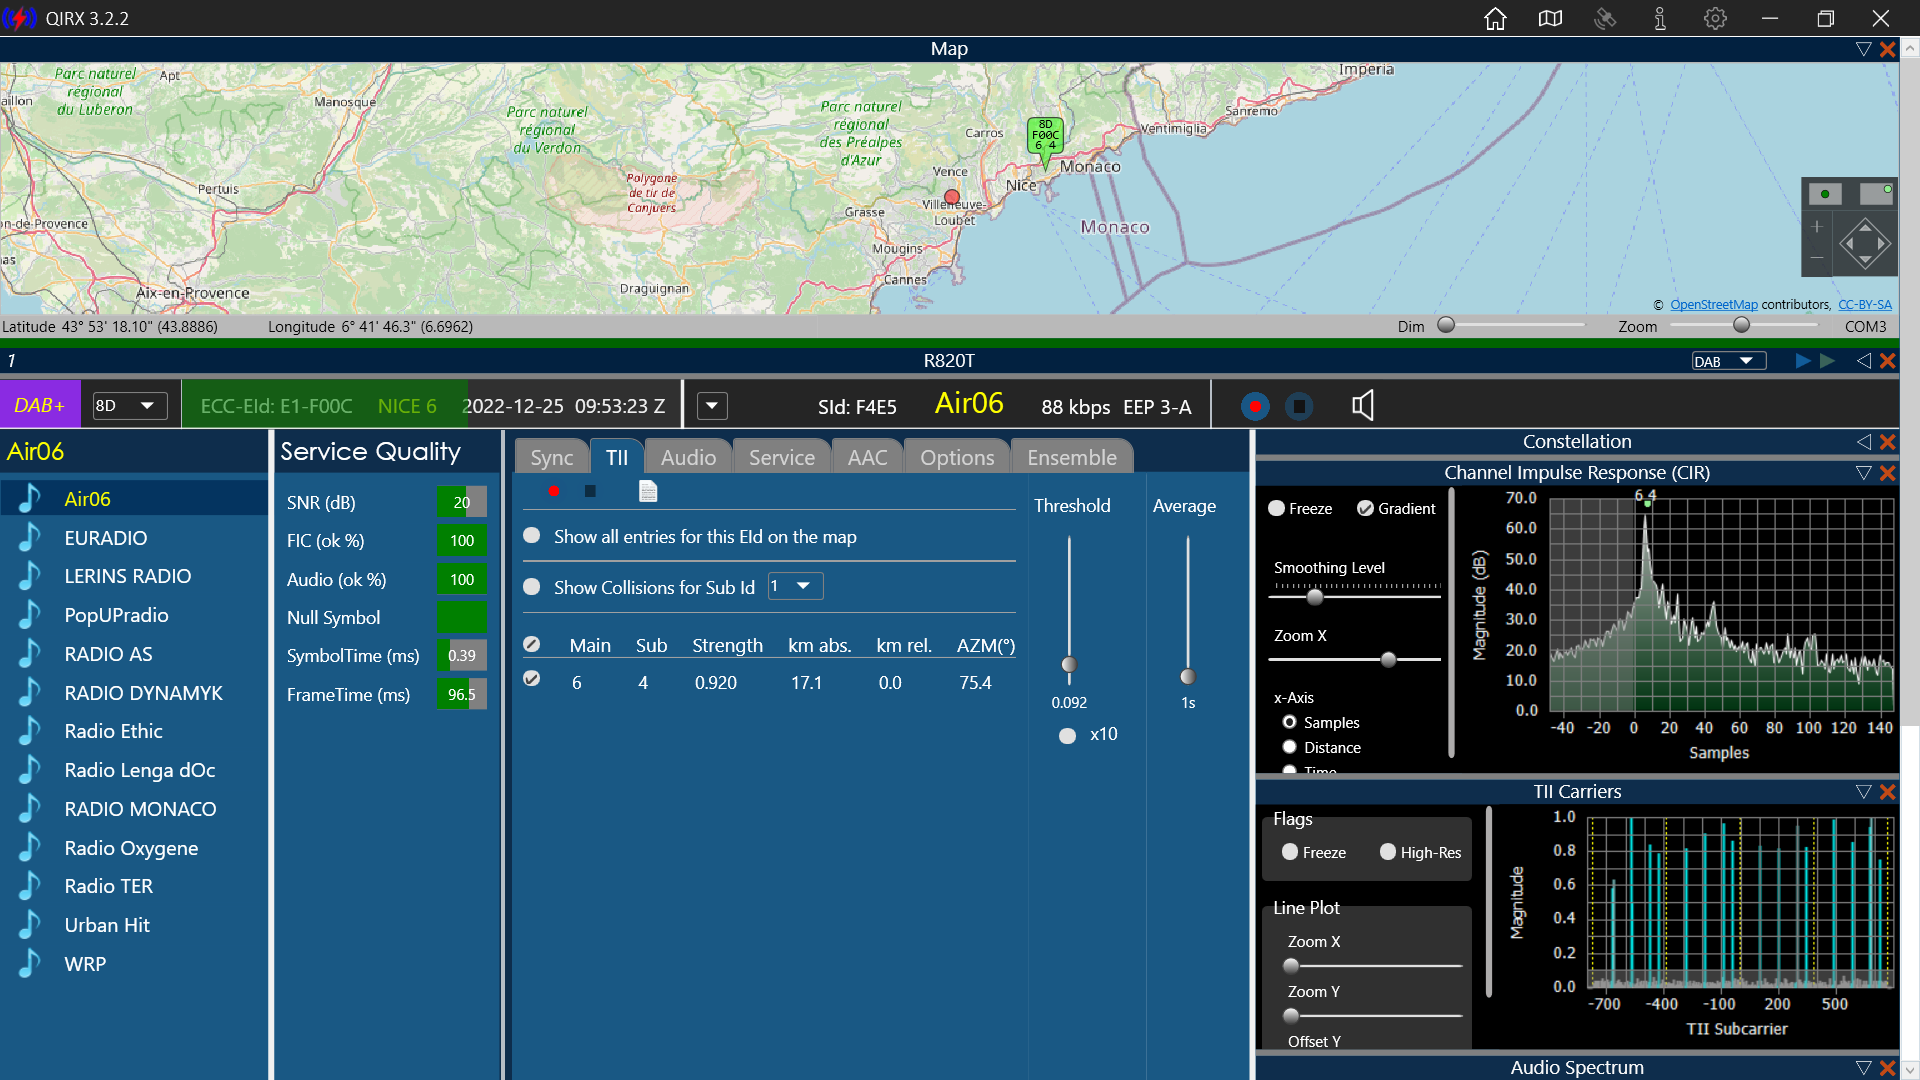Switch to the Options tab
This screenshot has height=1080, width=1920.
tap(957, 457)
